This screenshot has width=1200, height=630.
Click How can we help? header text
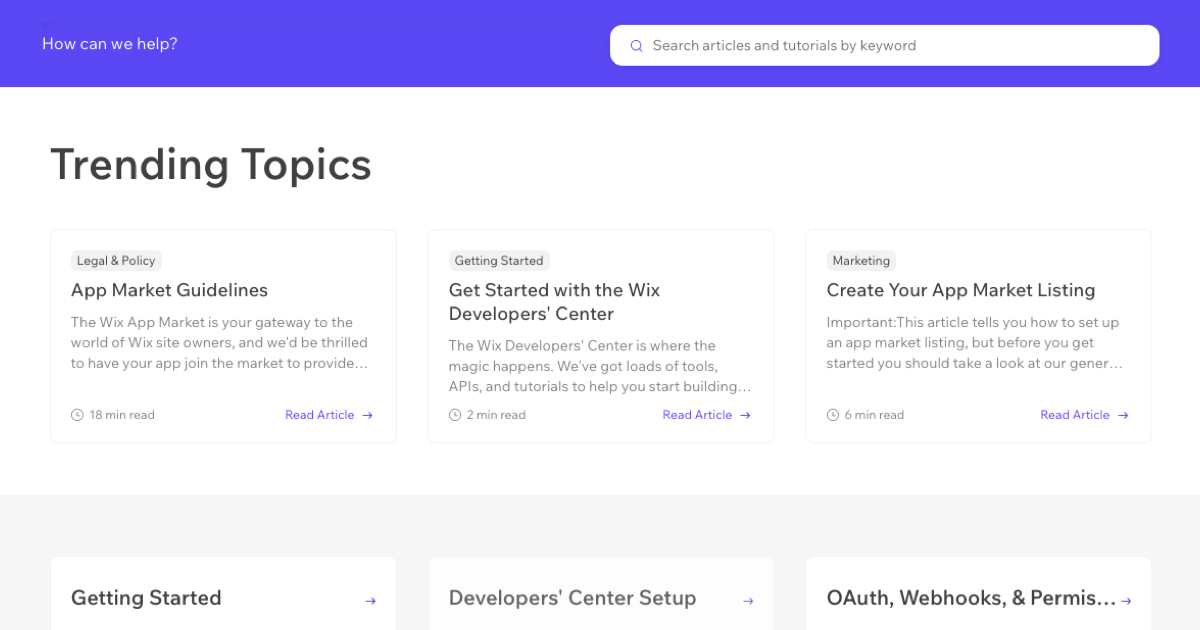pyautogui.click(x=109, y=44)
